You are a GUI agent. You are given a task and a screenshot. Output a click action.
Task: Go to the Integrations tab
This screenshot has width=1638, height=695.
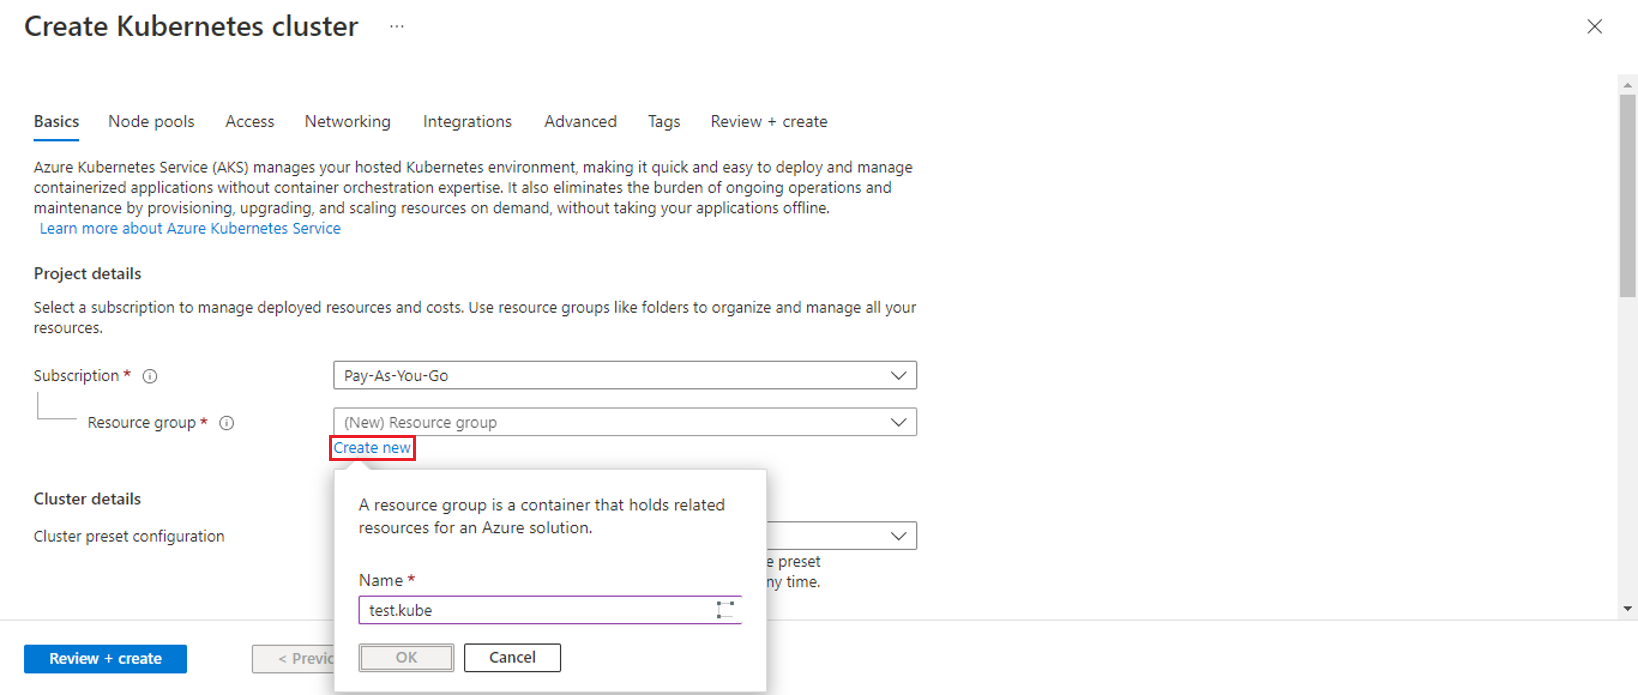click(467, 121)
